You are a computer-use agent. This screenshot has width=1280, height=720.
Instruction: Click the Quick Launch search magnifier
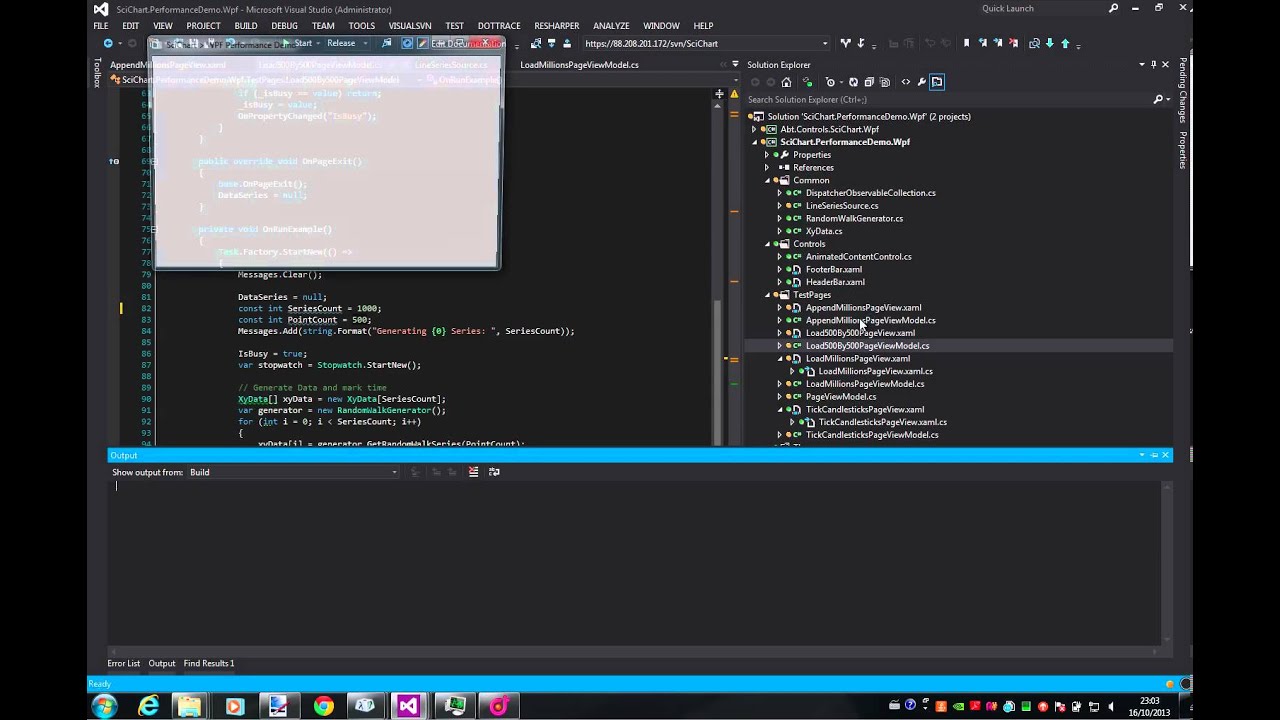[1114, 9]
